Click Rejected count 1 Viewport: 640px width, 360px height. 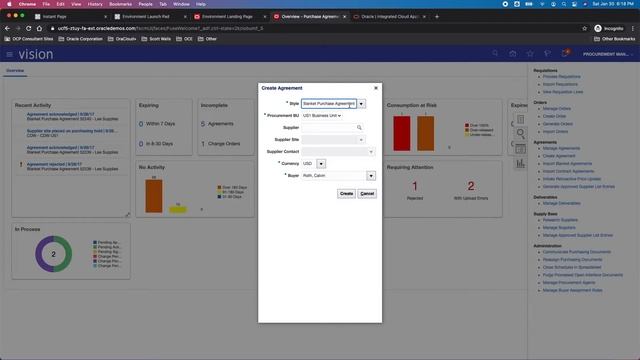(x=415, y=187)
